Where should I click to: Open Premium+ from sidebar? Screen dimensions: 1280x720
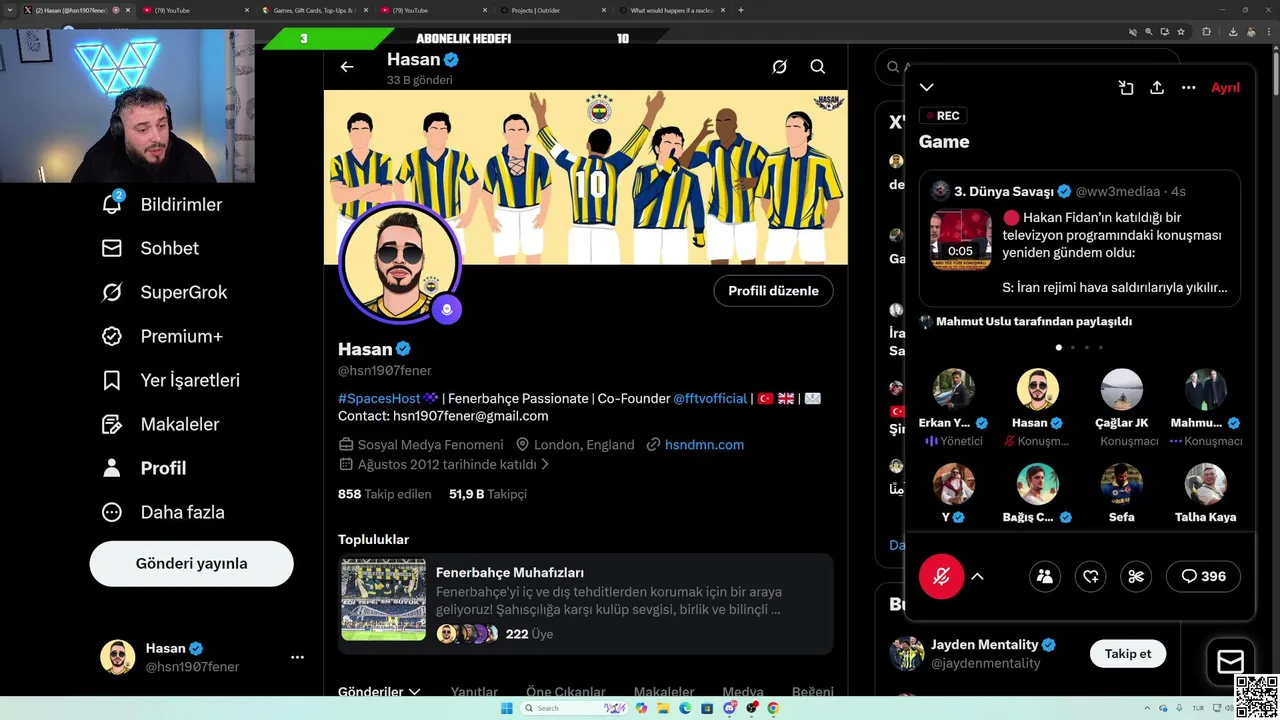coord(162,336)
